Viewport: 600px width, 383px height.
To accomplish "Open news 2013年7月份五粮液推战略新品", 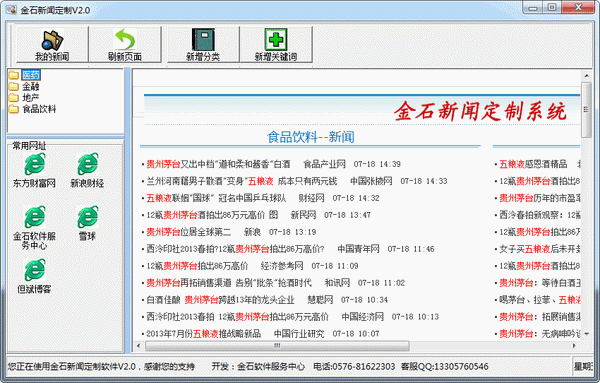I will pos(204,334).
